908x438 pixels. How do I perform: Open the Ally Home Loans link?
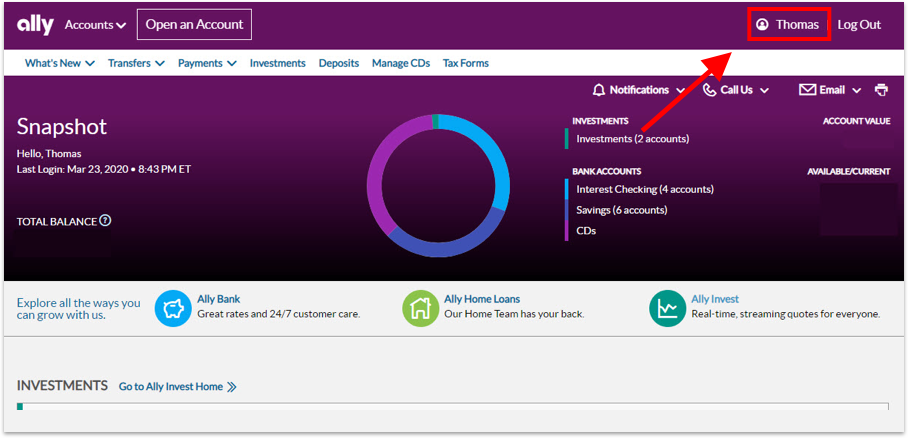tap(482, 300)
